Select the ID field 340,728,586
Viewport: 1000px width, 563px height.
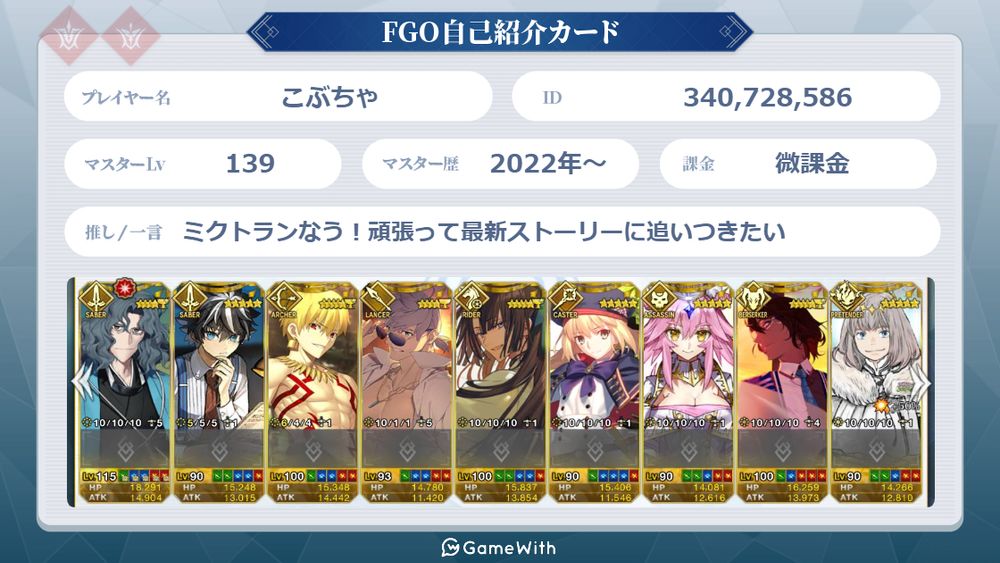coord(726,96)
